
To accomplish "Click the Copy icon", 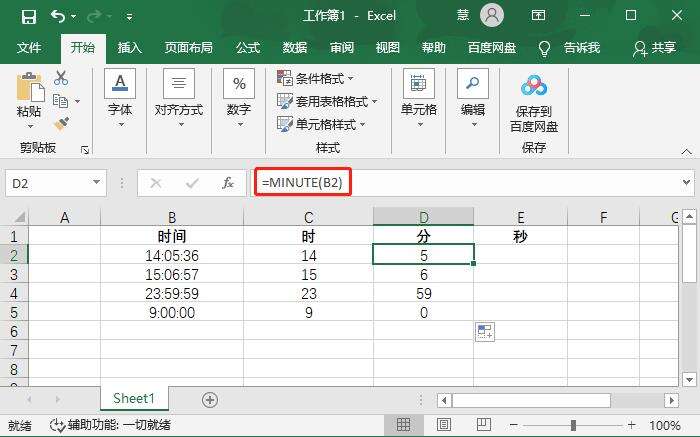I will click(x=60, y=101).
